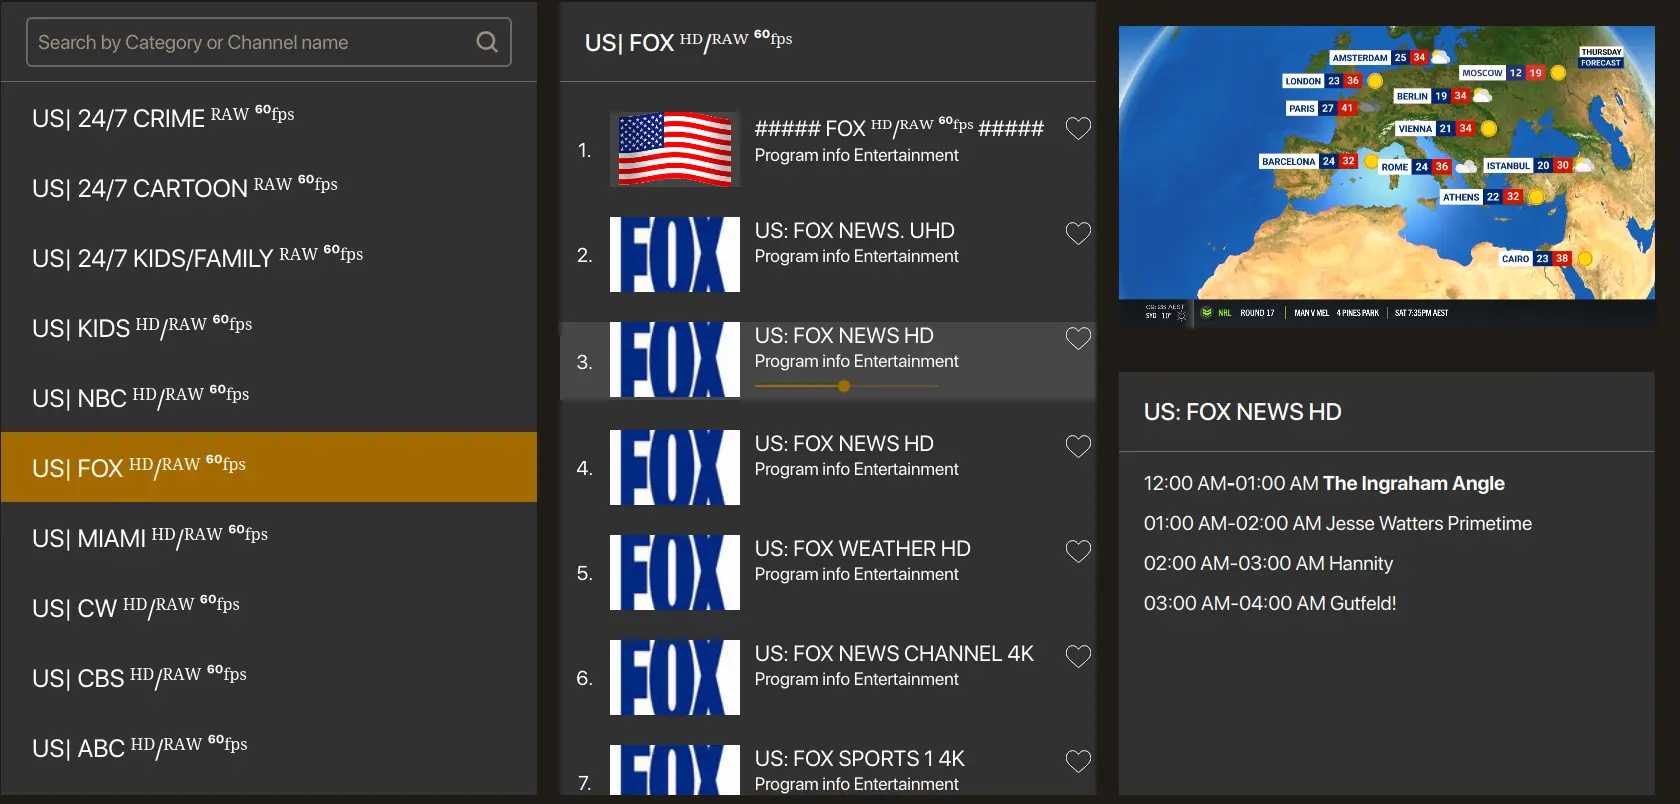Select the ##### FOX ##### header entry
The height and width of the screenshot is (804, 1680).
point(828,149)
